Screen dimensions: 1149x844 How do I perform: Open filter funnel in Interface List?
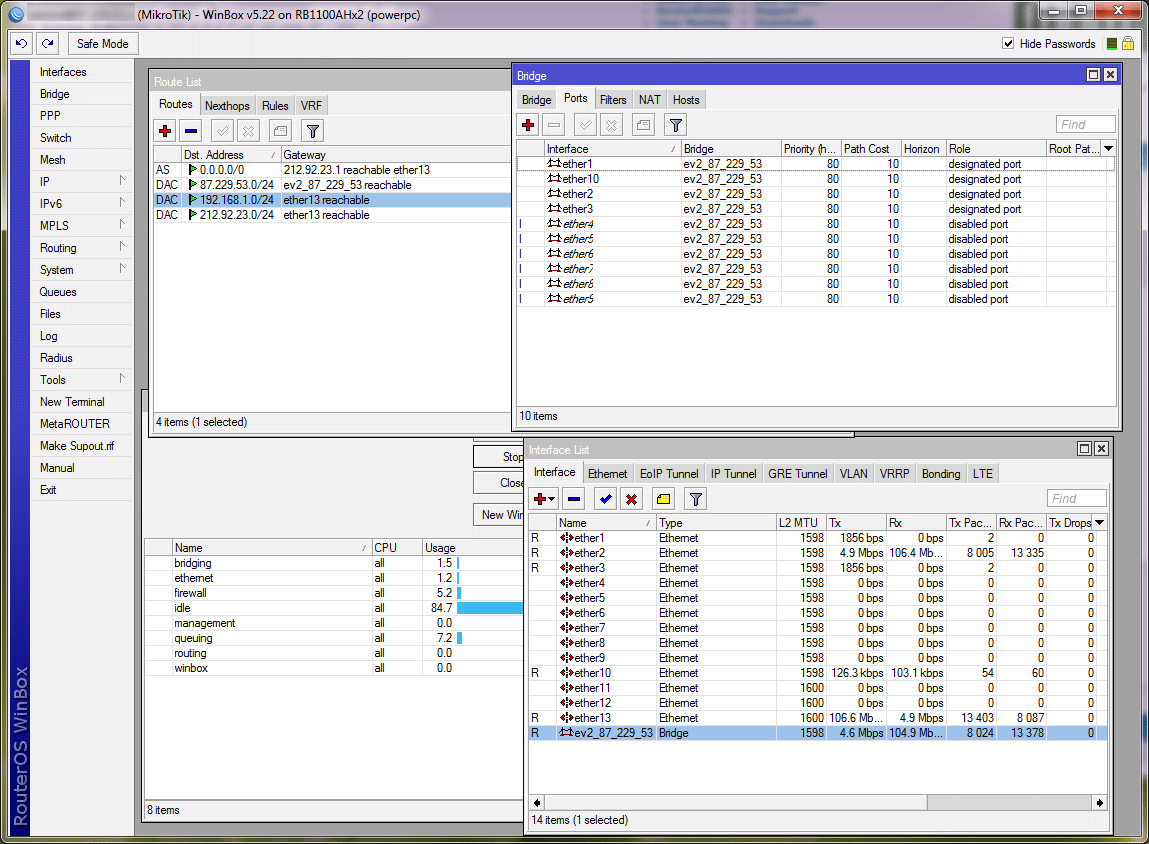point(695,499)
